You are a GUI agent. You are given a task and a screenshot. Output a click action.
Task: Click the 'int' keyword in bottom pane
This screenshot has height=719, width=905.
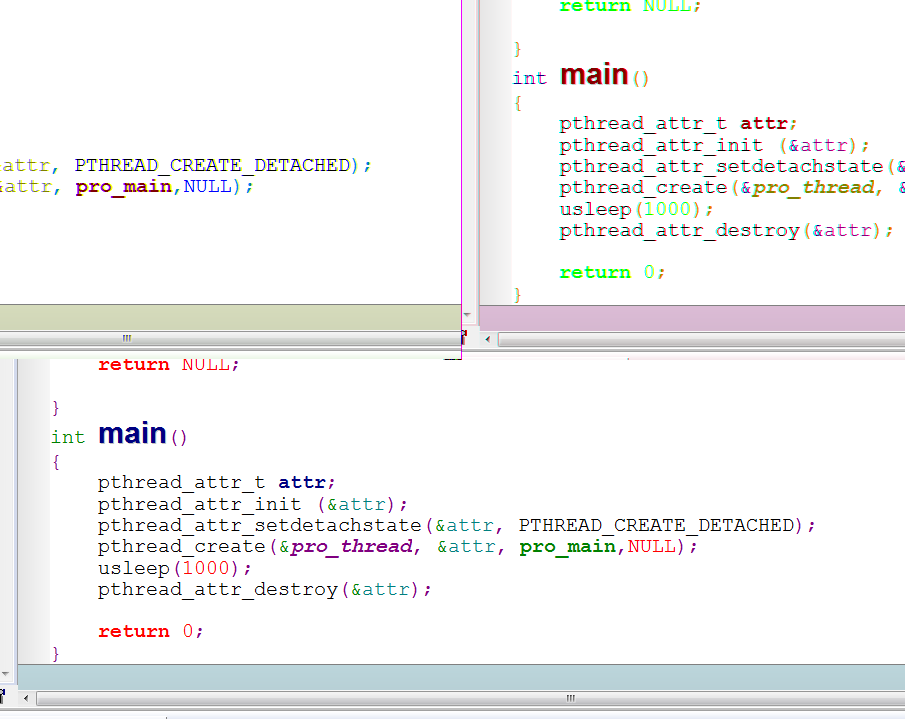[68, 437]
